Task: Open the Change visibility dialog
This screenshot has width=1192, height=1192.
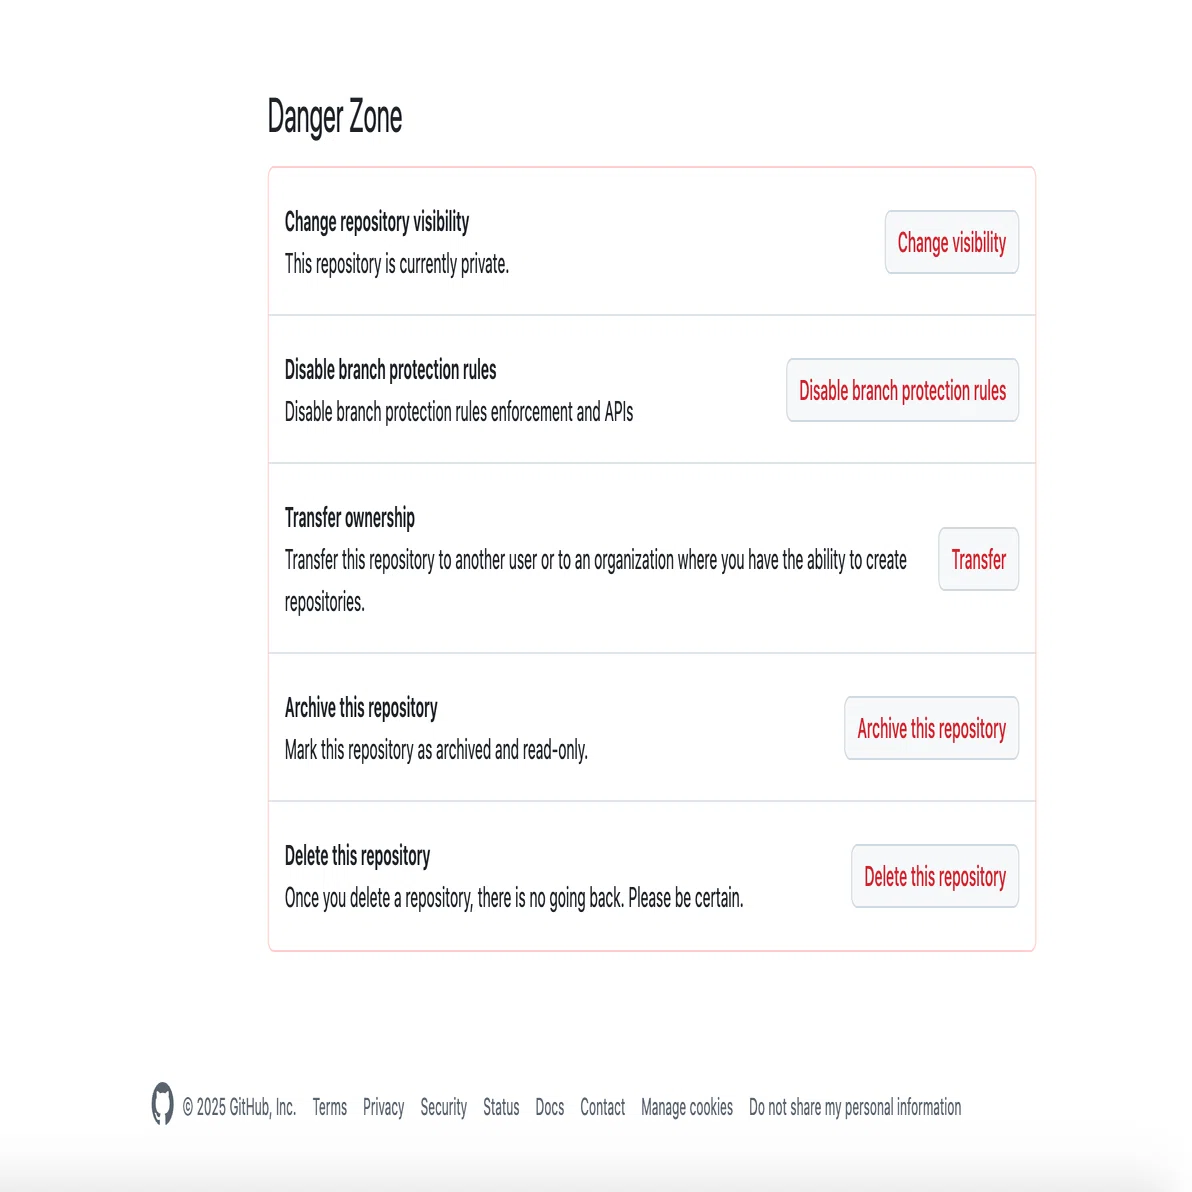Action: pos(951,243)
